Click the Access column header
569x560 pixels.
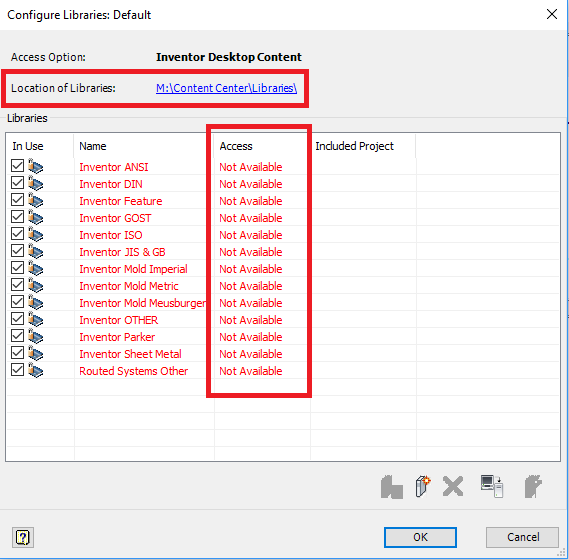236,146
